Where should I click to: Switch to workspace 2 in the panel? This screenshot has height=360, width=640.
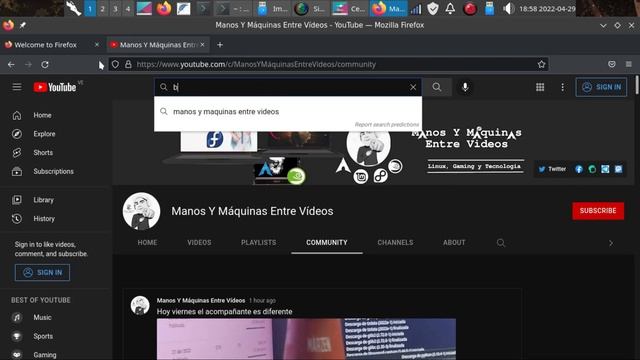click(102, 9)
